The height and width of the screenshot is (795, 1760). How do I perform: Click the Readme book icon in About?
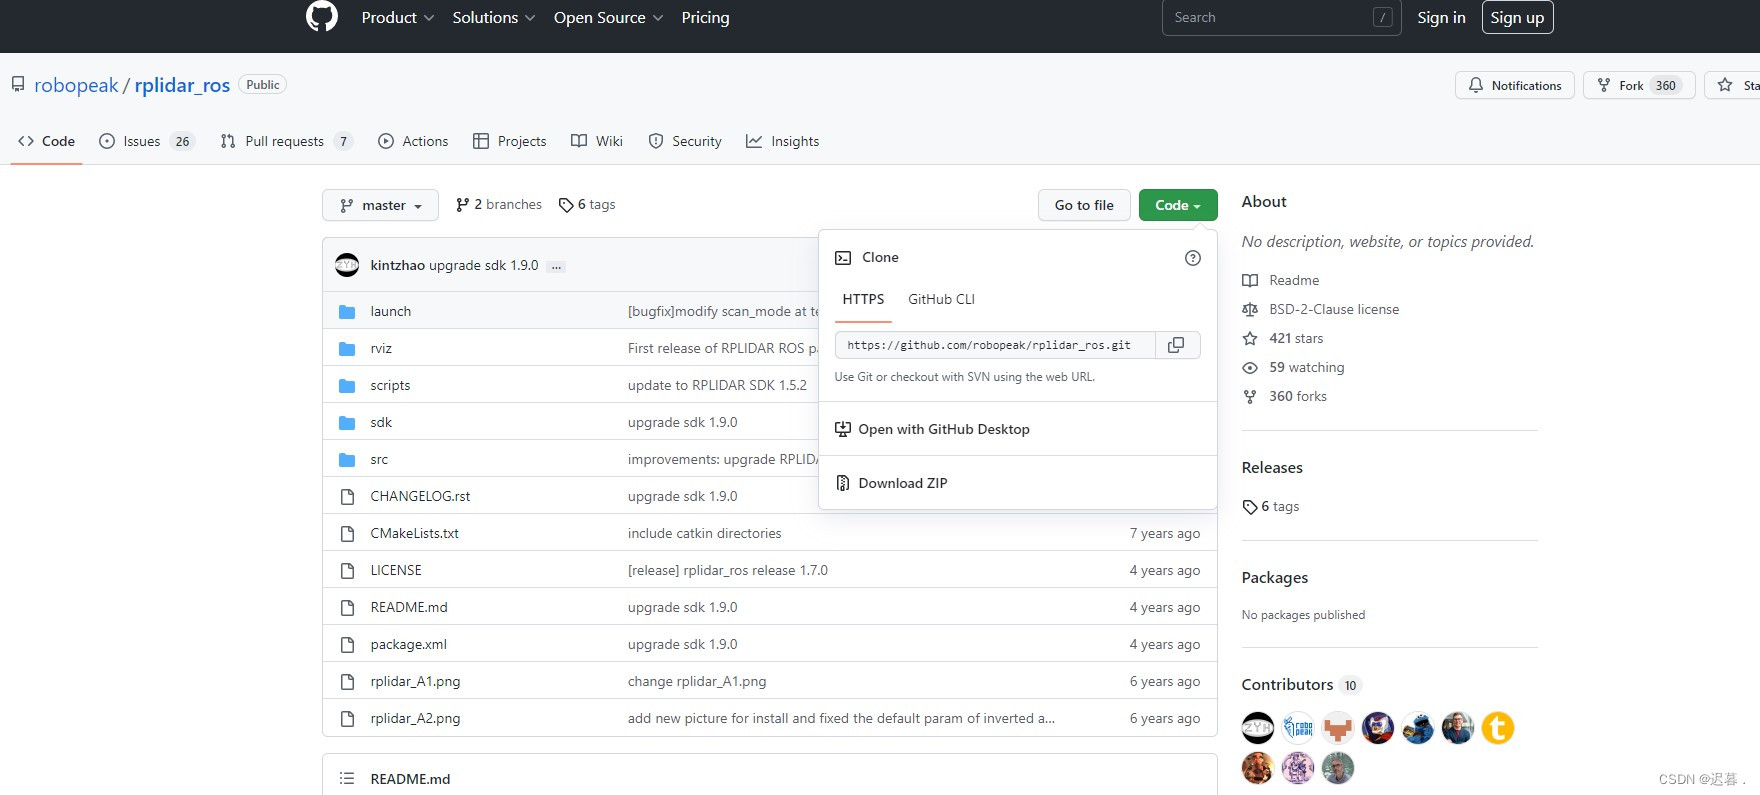[x=1250, y=281]
